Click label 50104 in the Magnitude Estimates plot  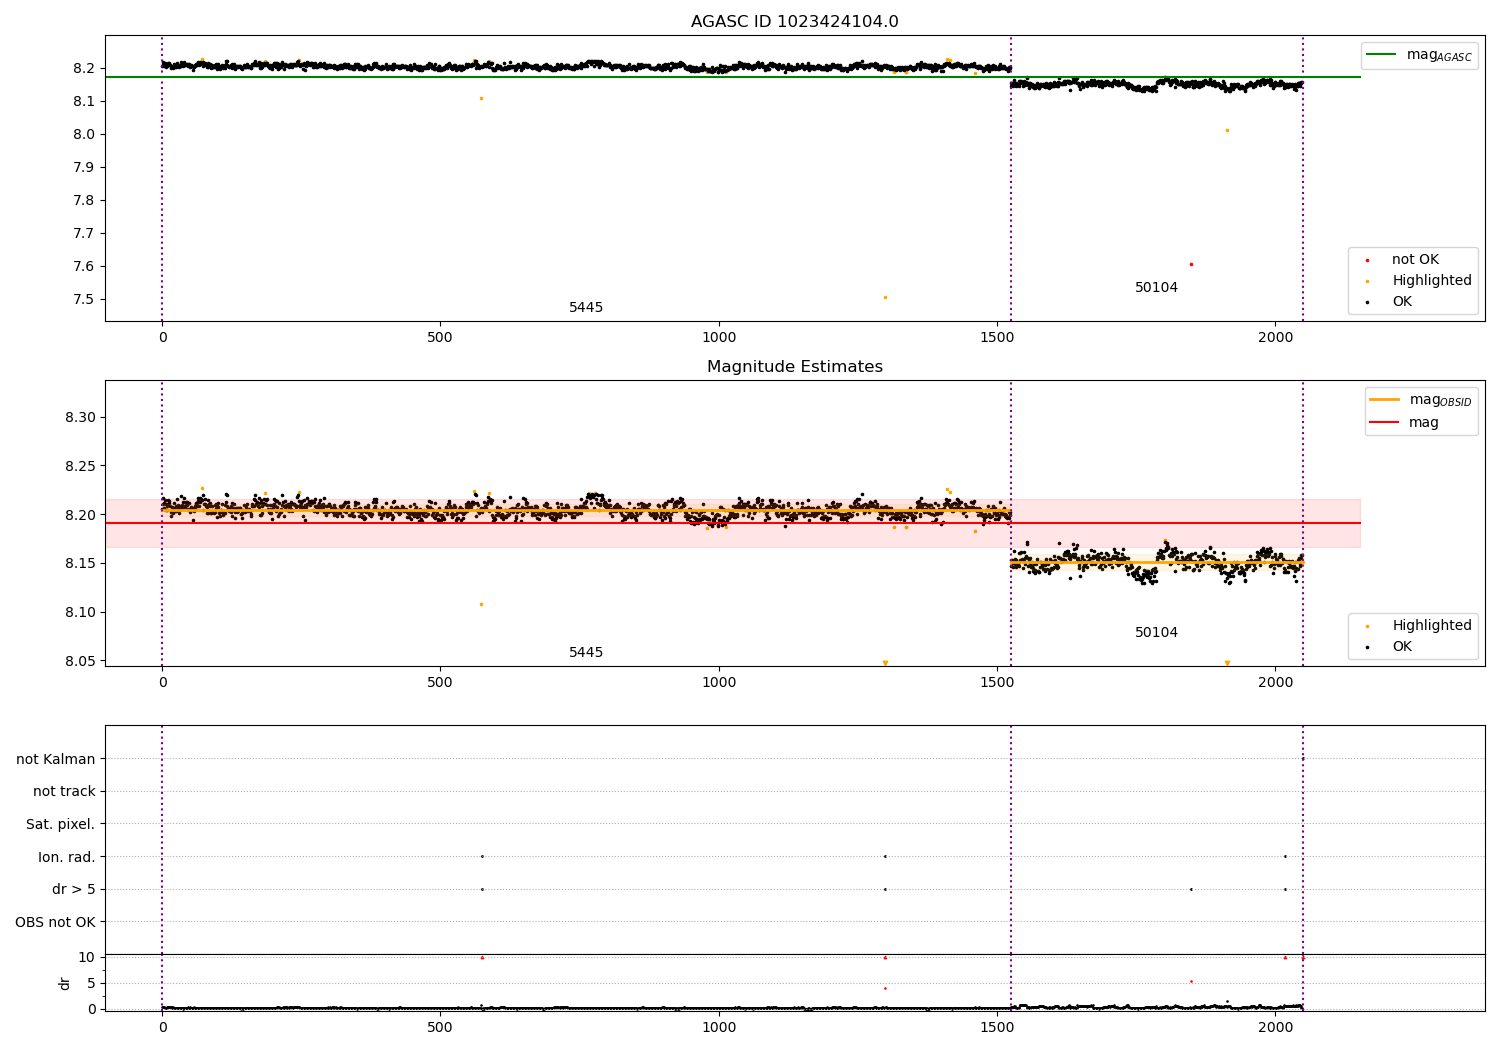tap(1156, 633)
